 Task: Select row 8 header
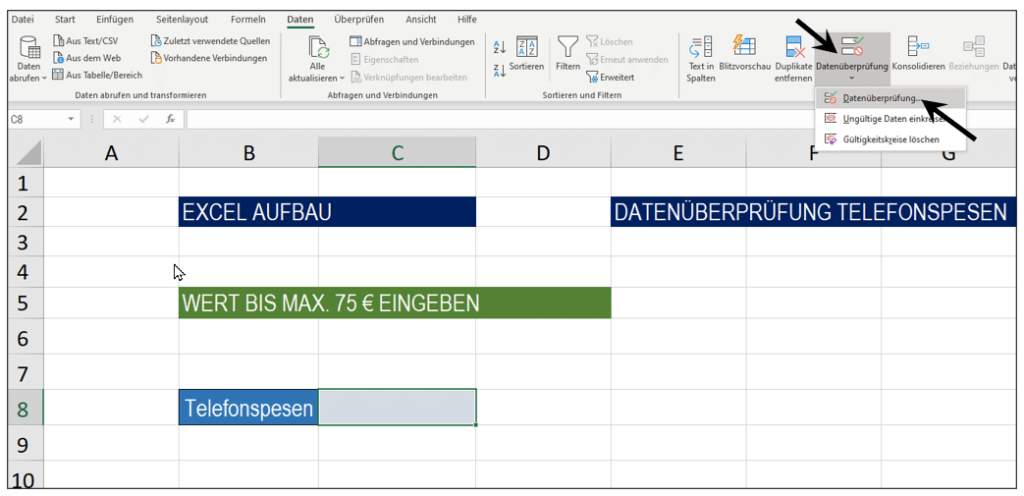click(x=25, y=409)
